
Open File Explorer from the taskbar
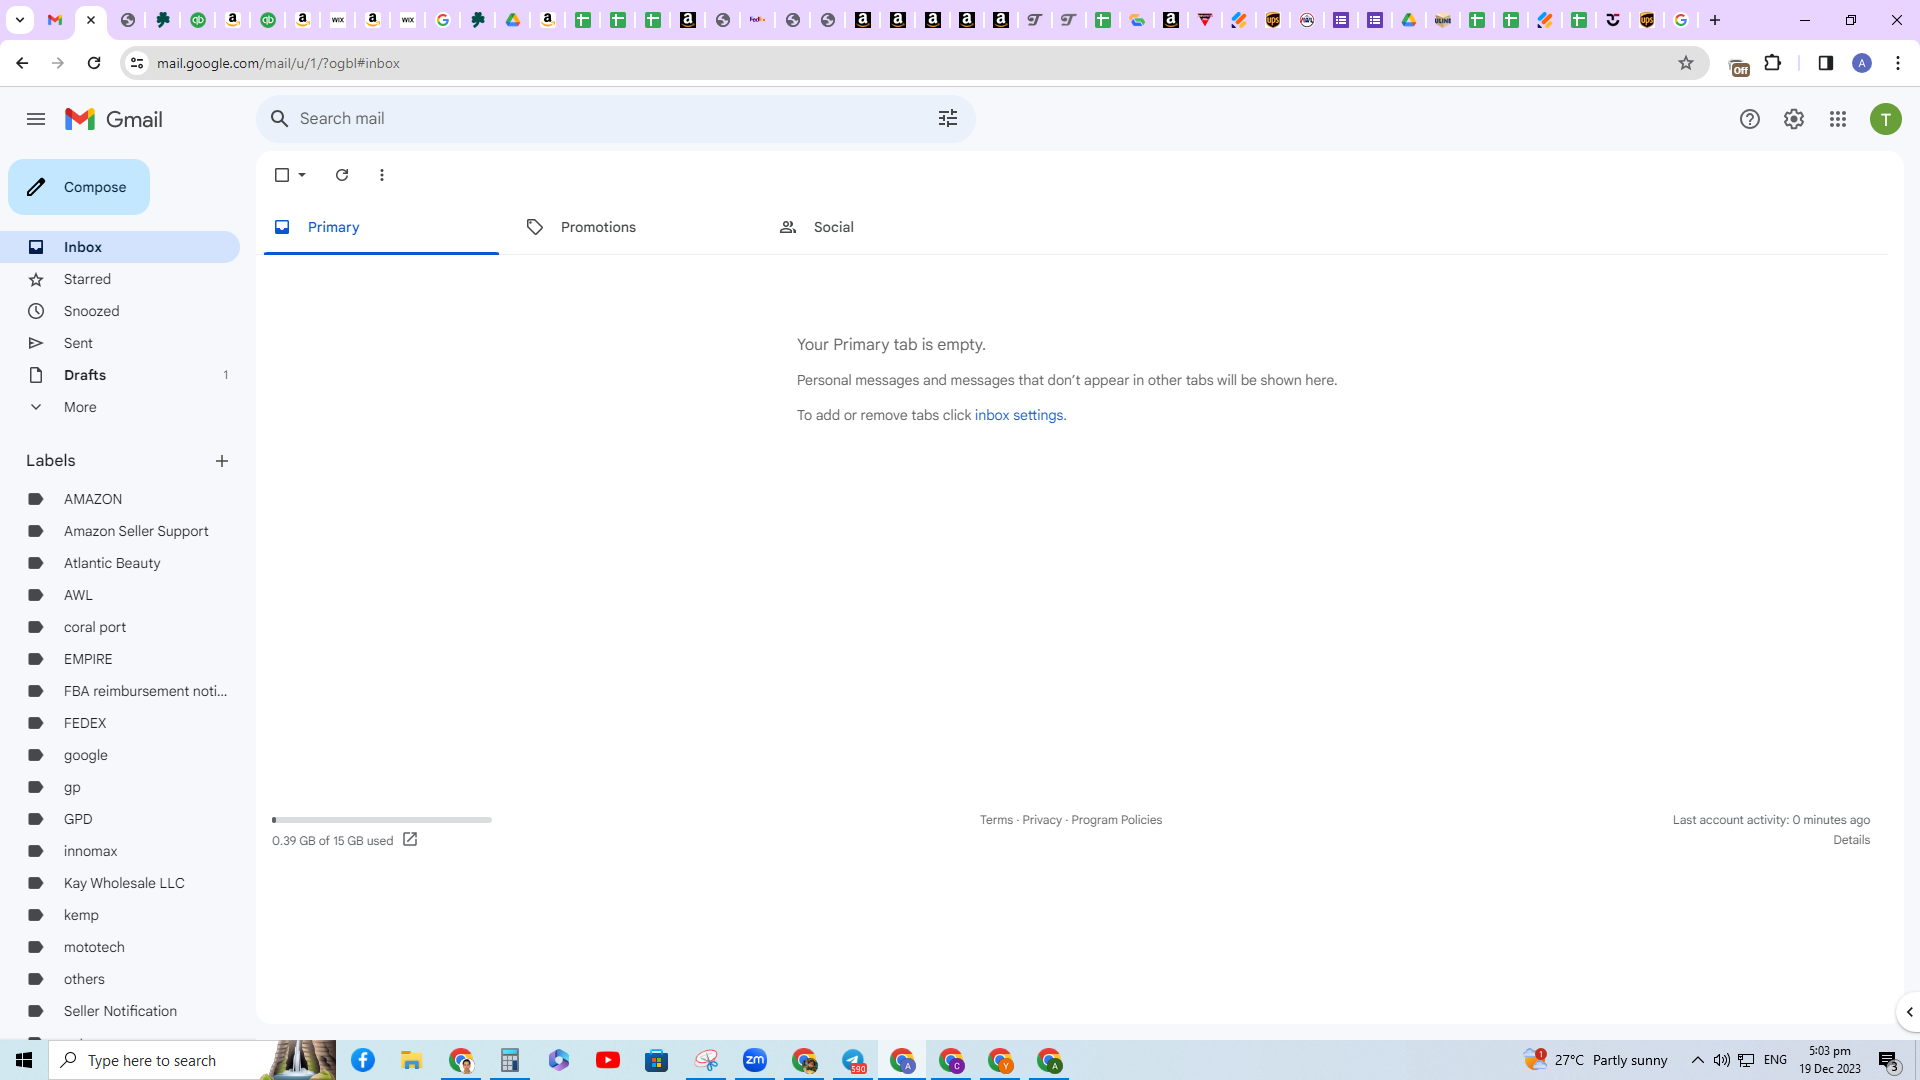point(412,1060)
